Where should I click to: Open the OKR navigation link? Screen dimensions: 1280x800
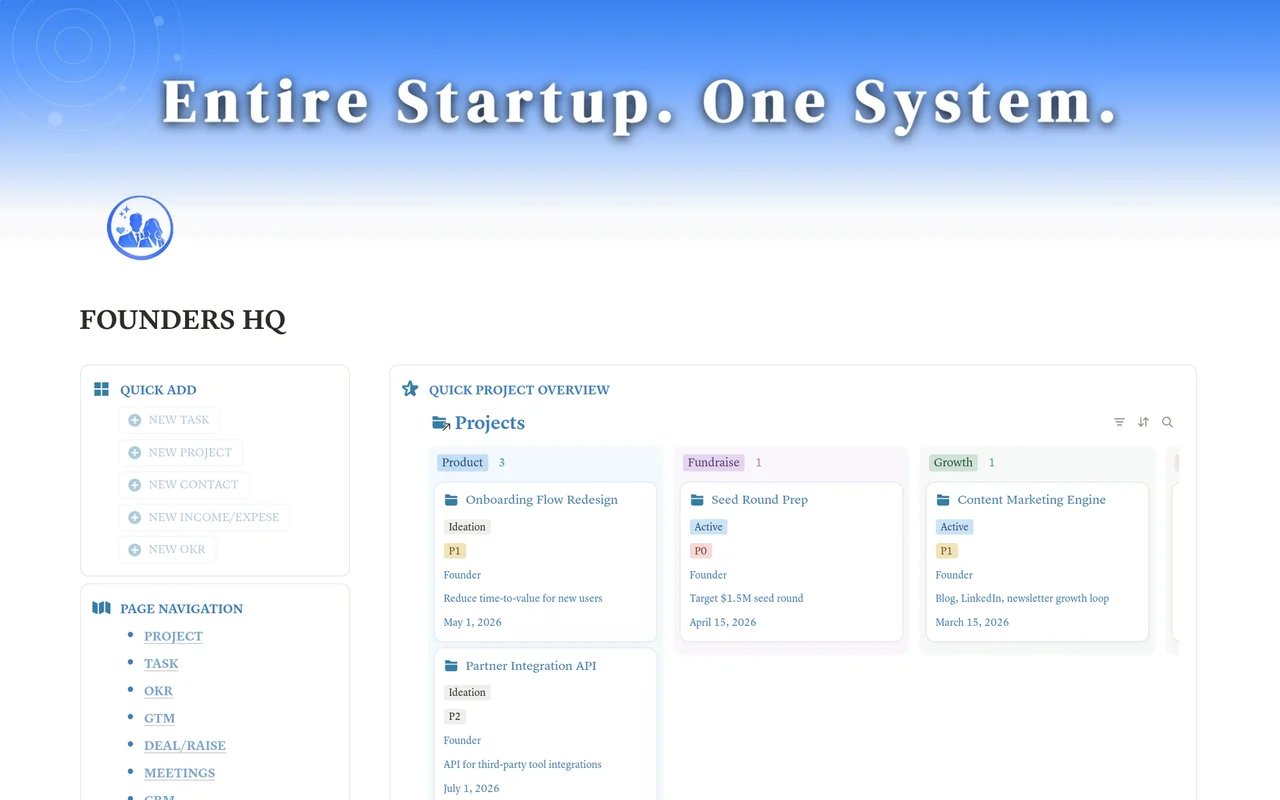click(158, 691)
